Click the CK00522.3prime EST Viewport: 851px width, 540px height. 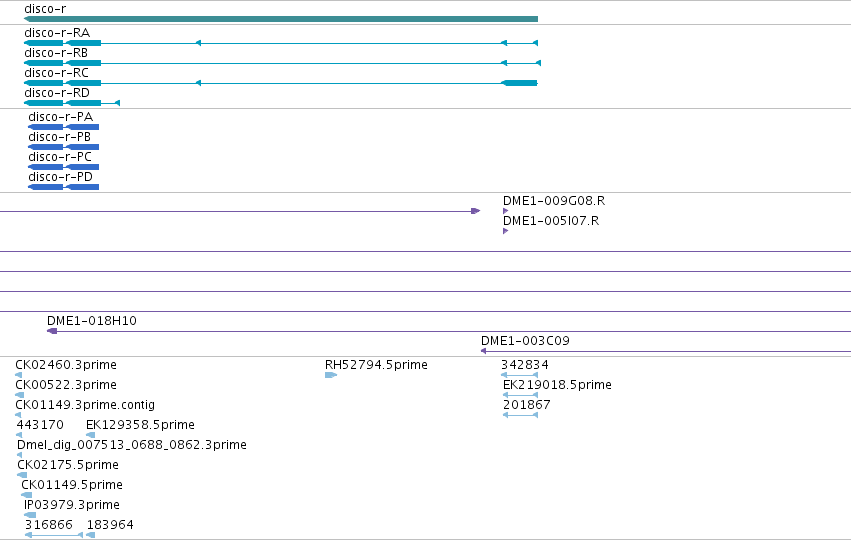pyautogui.click(x=66, y=385)
